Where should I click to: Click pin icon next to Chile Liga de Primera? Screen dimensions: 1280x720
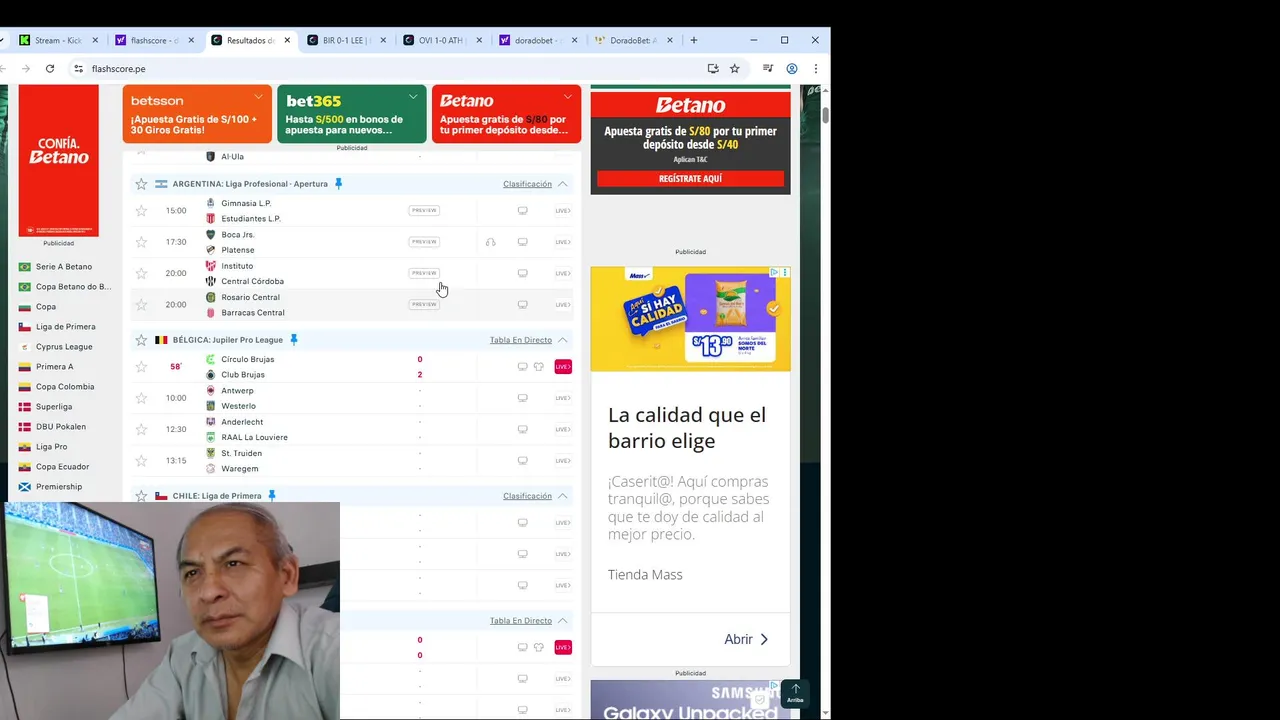point(271,496)
